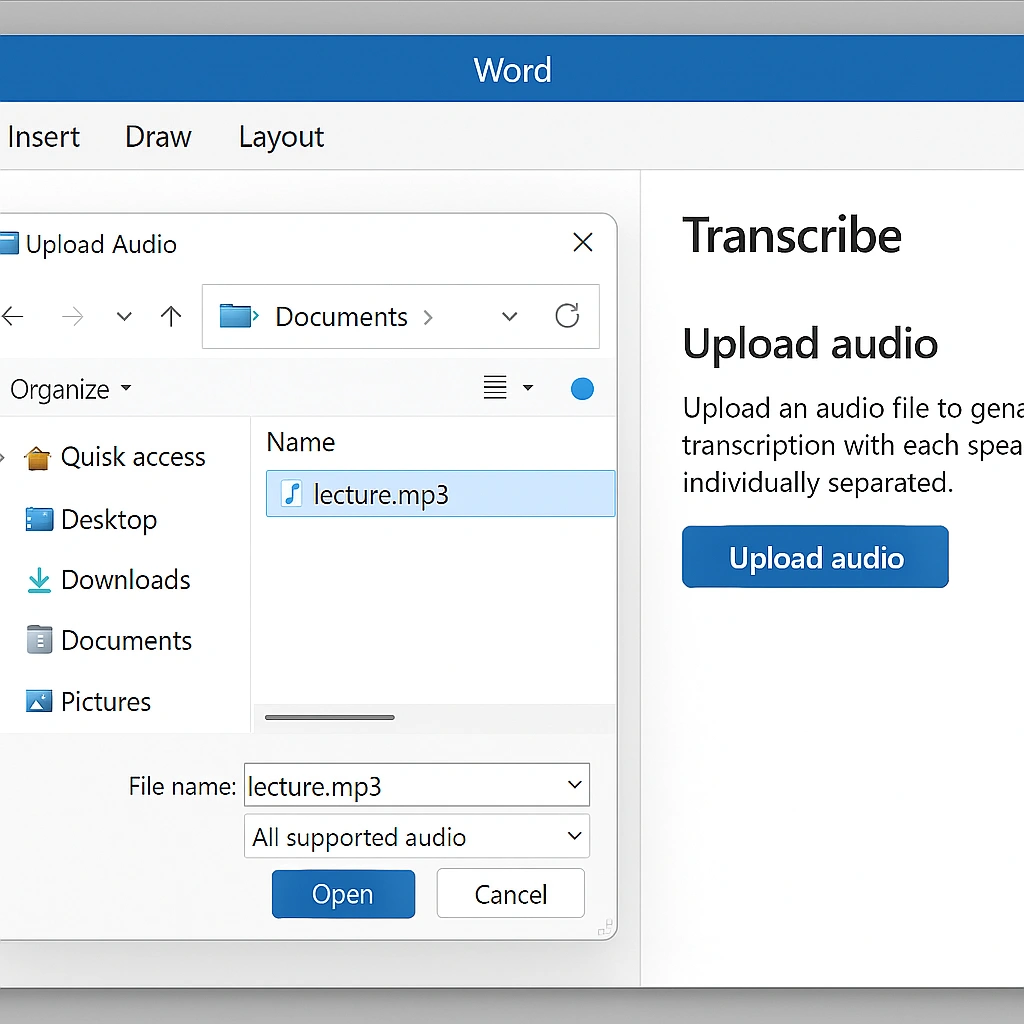The image size is (1024, 1024).
Task: Click the Documents folder icon in address bar
Action: 238,317
